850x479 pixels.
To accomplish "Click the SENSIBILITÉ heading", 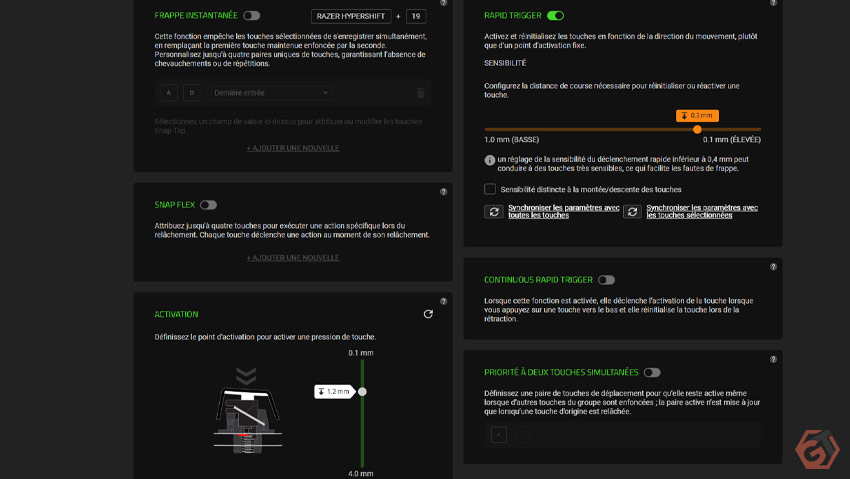I will pos(505,63).
